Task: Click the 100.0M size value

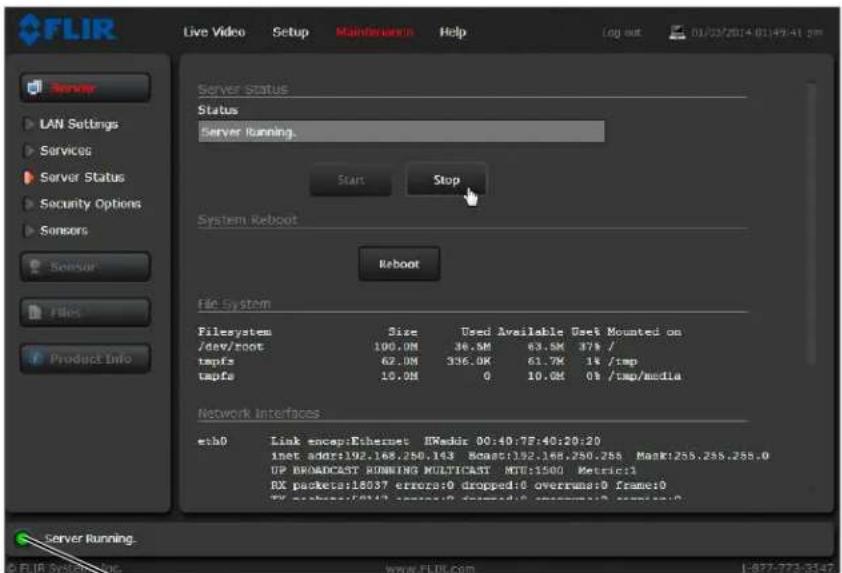Action: click(396, 347)
